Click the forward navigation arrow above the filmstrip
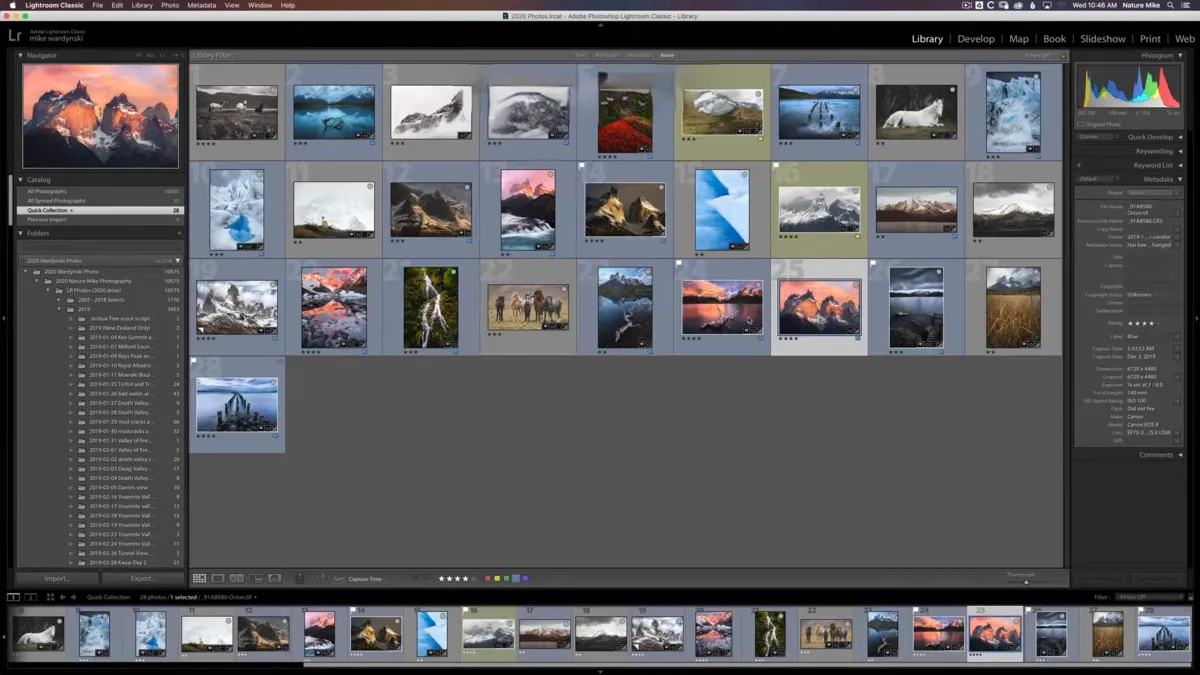The height and width of the screenshot is (675, 1200). 73,597
